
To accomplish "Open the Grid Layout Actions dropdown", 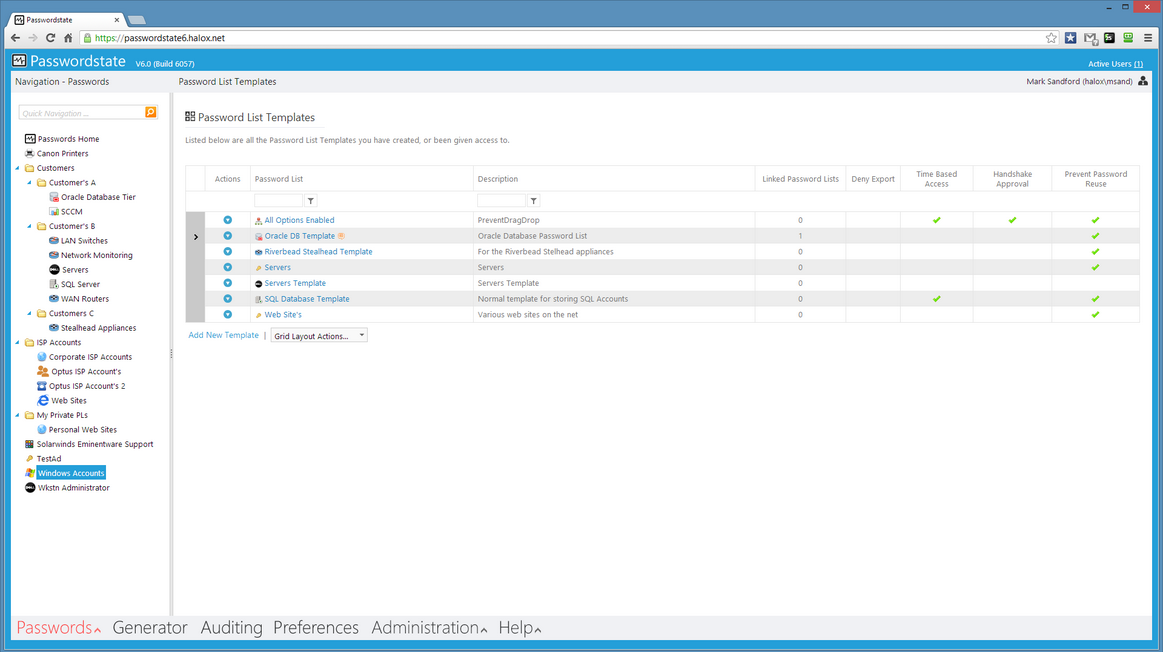I will (x=319, y=336).
